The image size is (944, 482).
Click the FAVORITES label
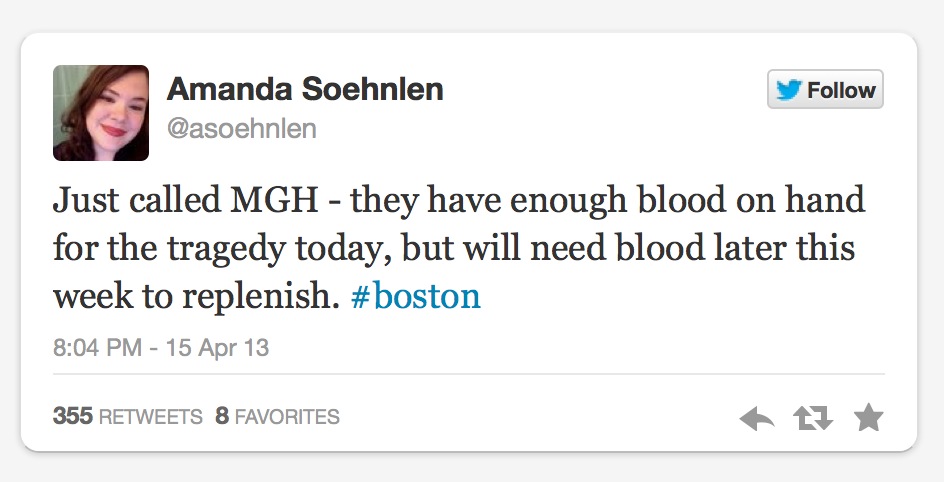287,416
